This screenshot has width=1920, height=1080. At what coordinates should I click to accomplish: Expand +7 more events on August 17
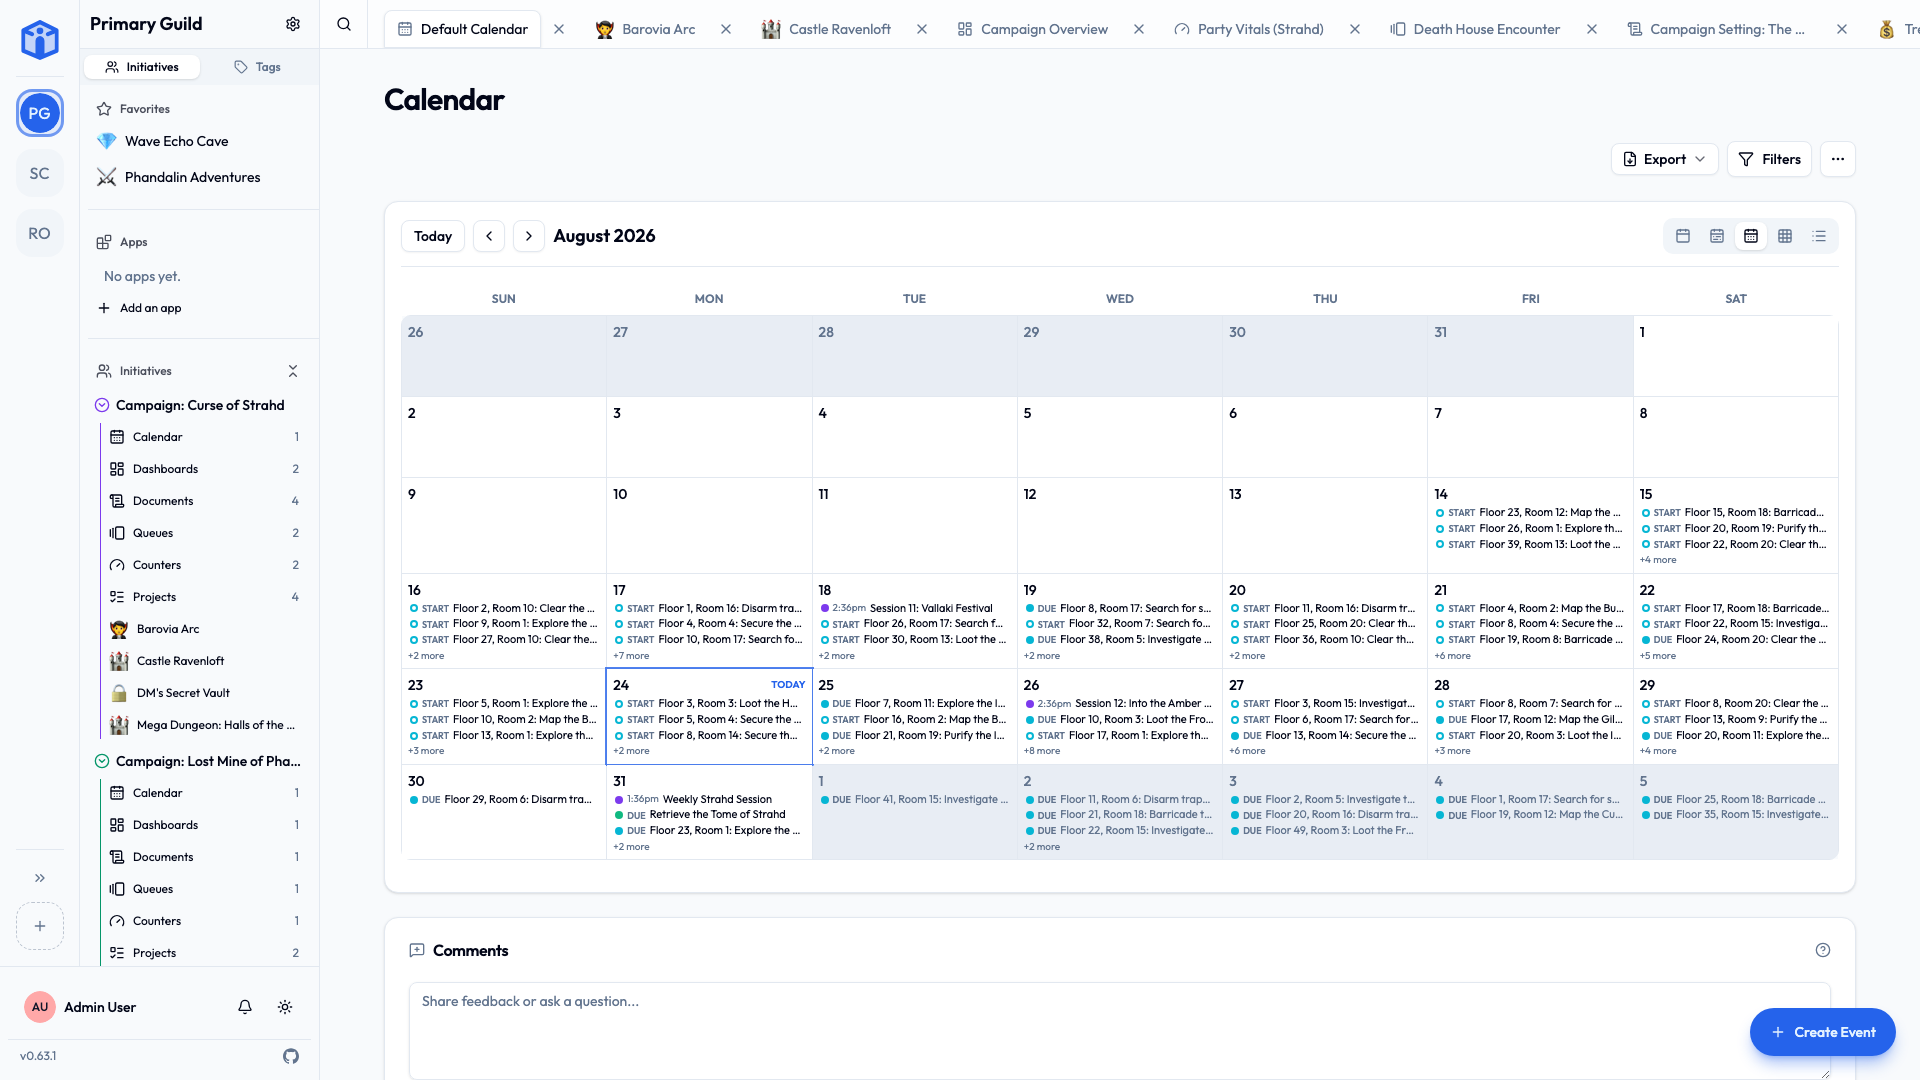coord(631,656)
